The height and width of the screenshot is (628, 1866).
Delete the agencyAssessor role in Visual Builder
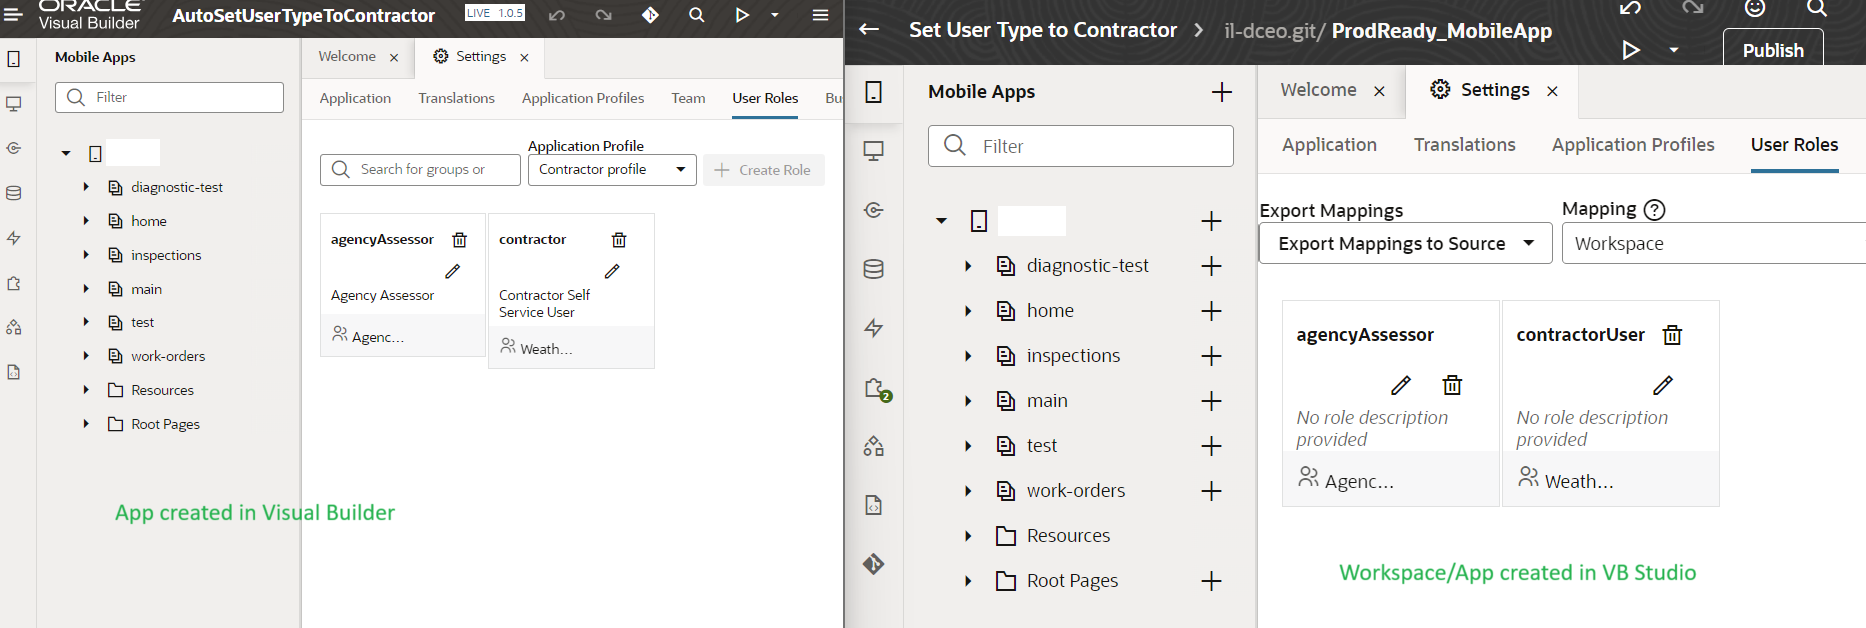point(459,240)
